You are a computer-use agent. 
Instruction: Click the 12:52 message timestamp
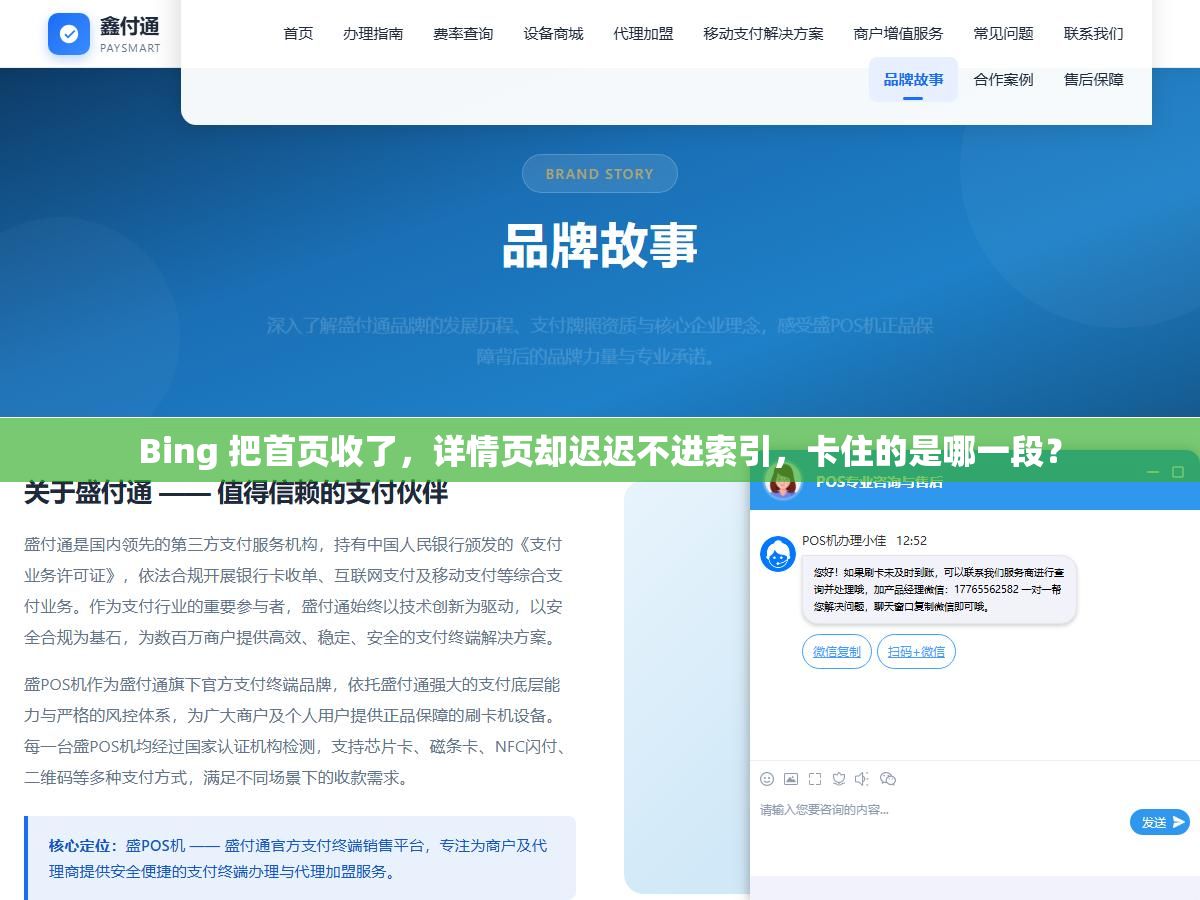pos(911,540)
